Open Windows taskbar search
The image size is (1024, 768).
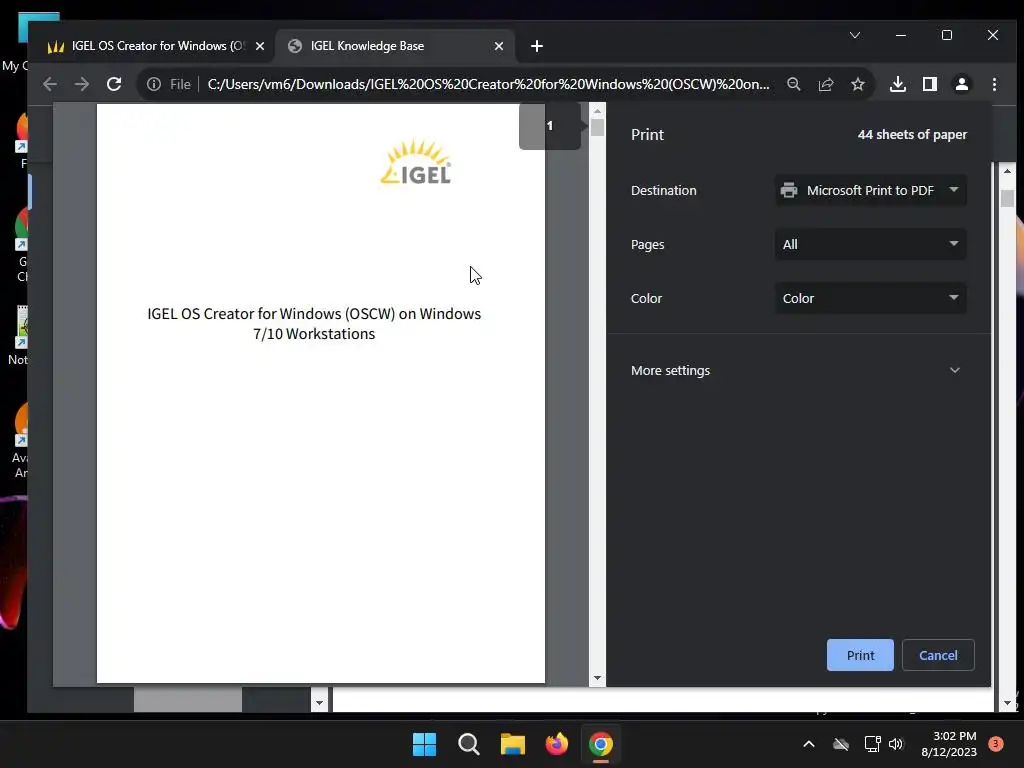tap(468, 744)
